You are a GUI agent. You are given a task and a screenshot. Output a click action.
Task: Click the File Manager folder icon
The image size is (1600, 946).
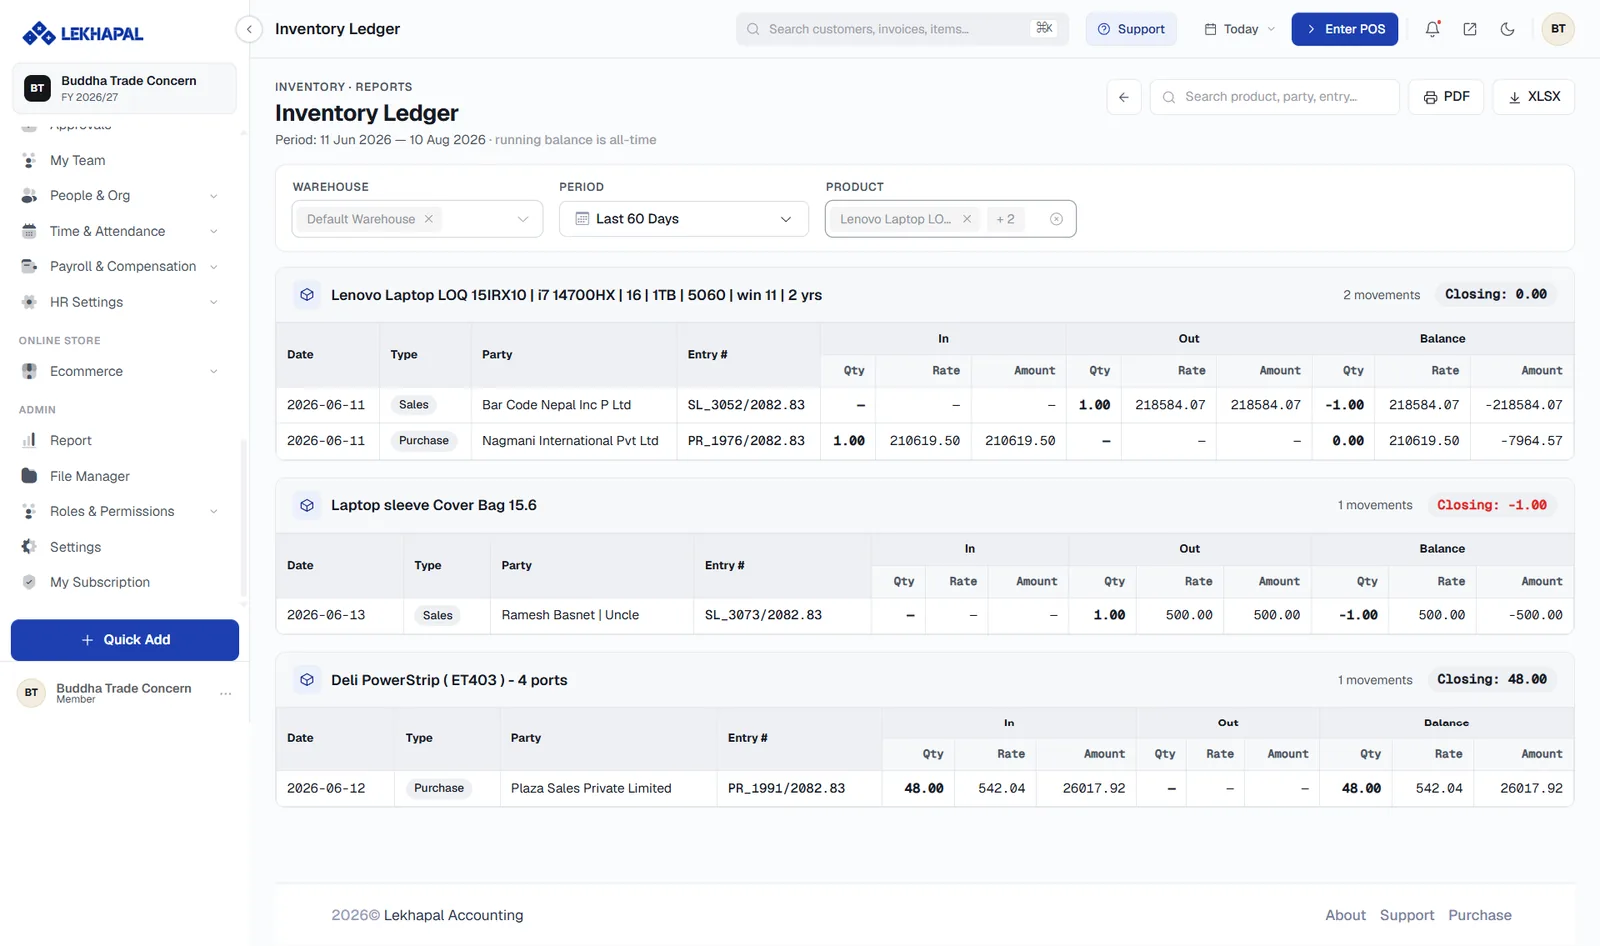pyautogui.click(x=29, y=476)
